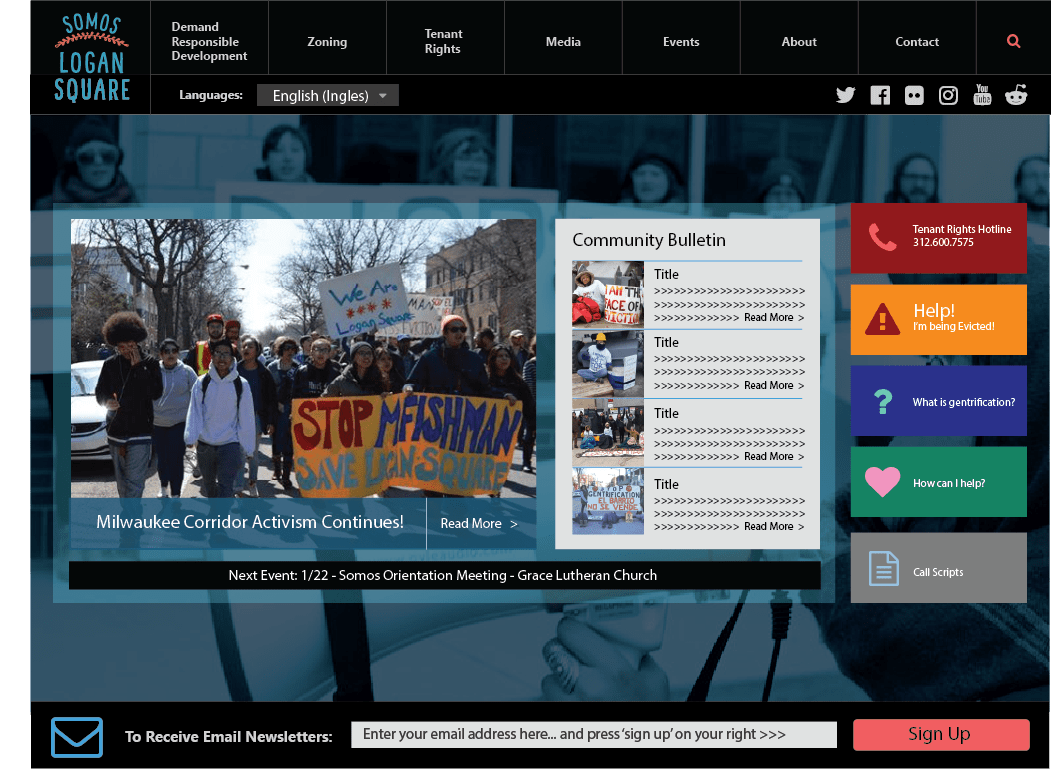The width and height of the screenshot is (1051, 769).
Task: Open the Twitter social icon
Action: coord(846,95)
